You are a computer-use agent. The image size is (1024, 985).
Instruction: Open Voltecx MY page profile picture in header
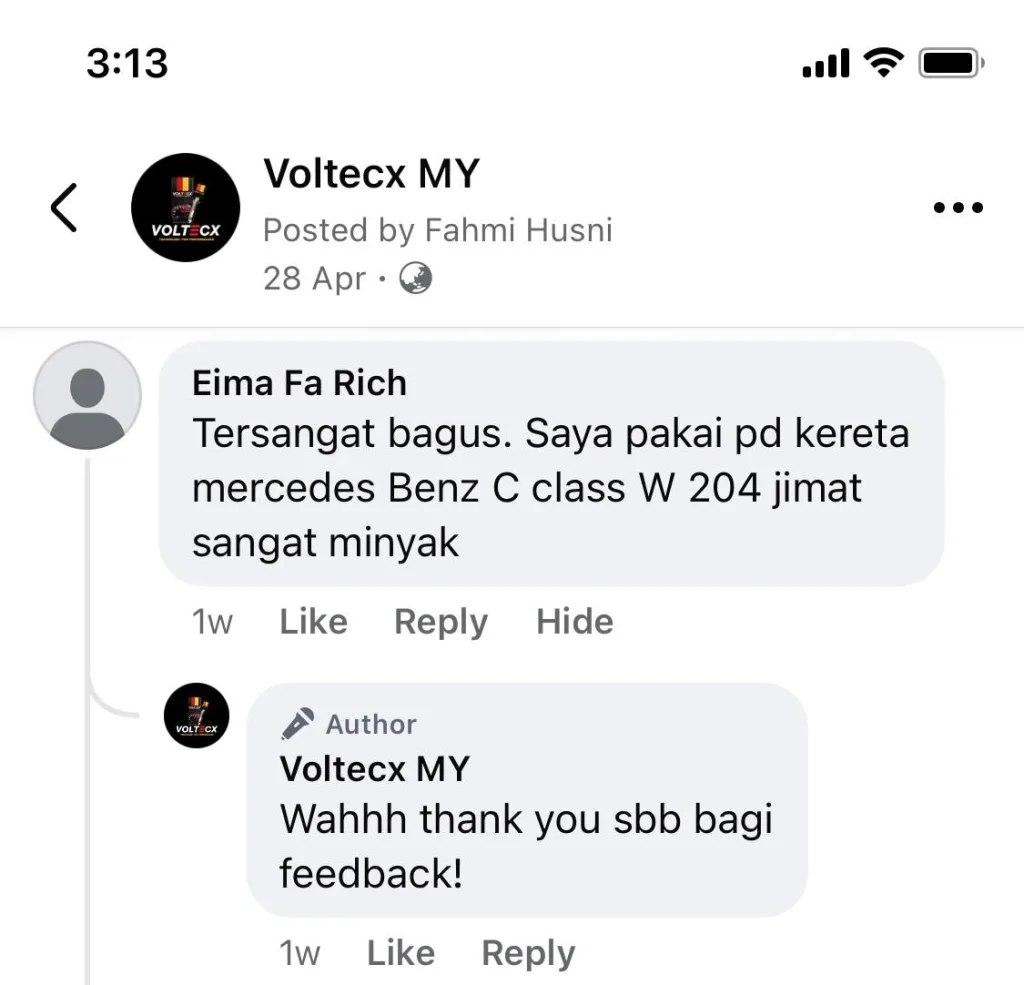coord(185,208)
